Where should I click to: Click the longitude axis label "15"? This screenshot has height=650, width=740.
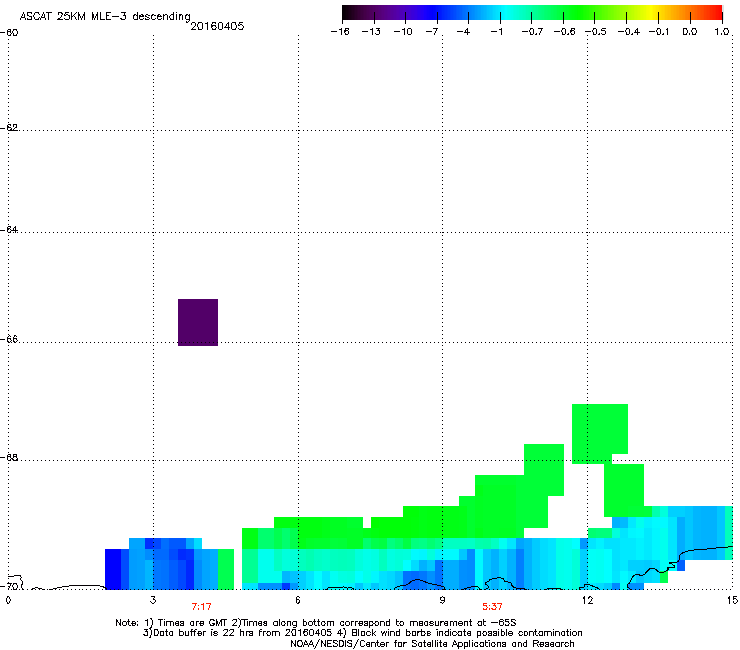pos(732,600)
